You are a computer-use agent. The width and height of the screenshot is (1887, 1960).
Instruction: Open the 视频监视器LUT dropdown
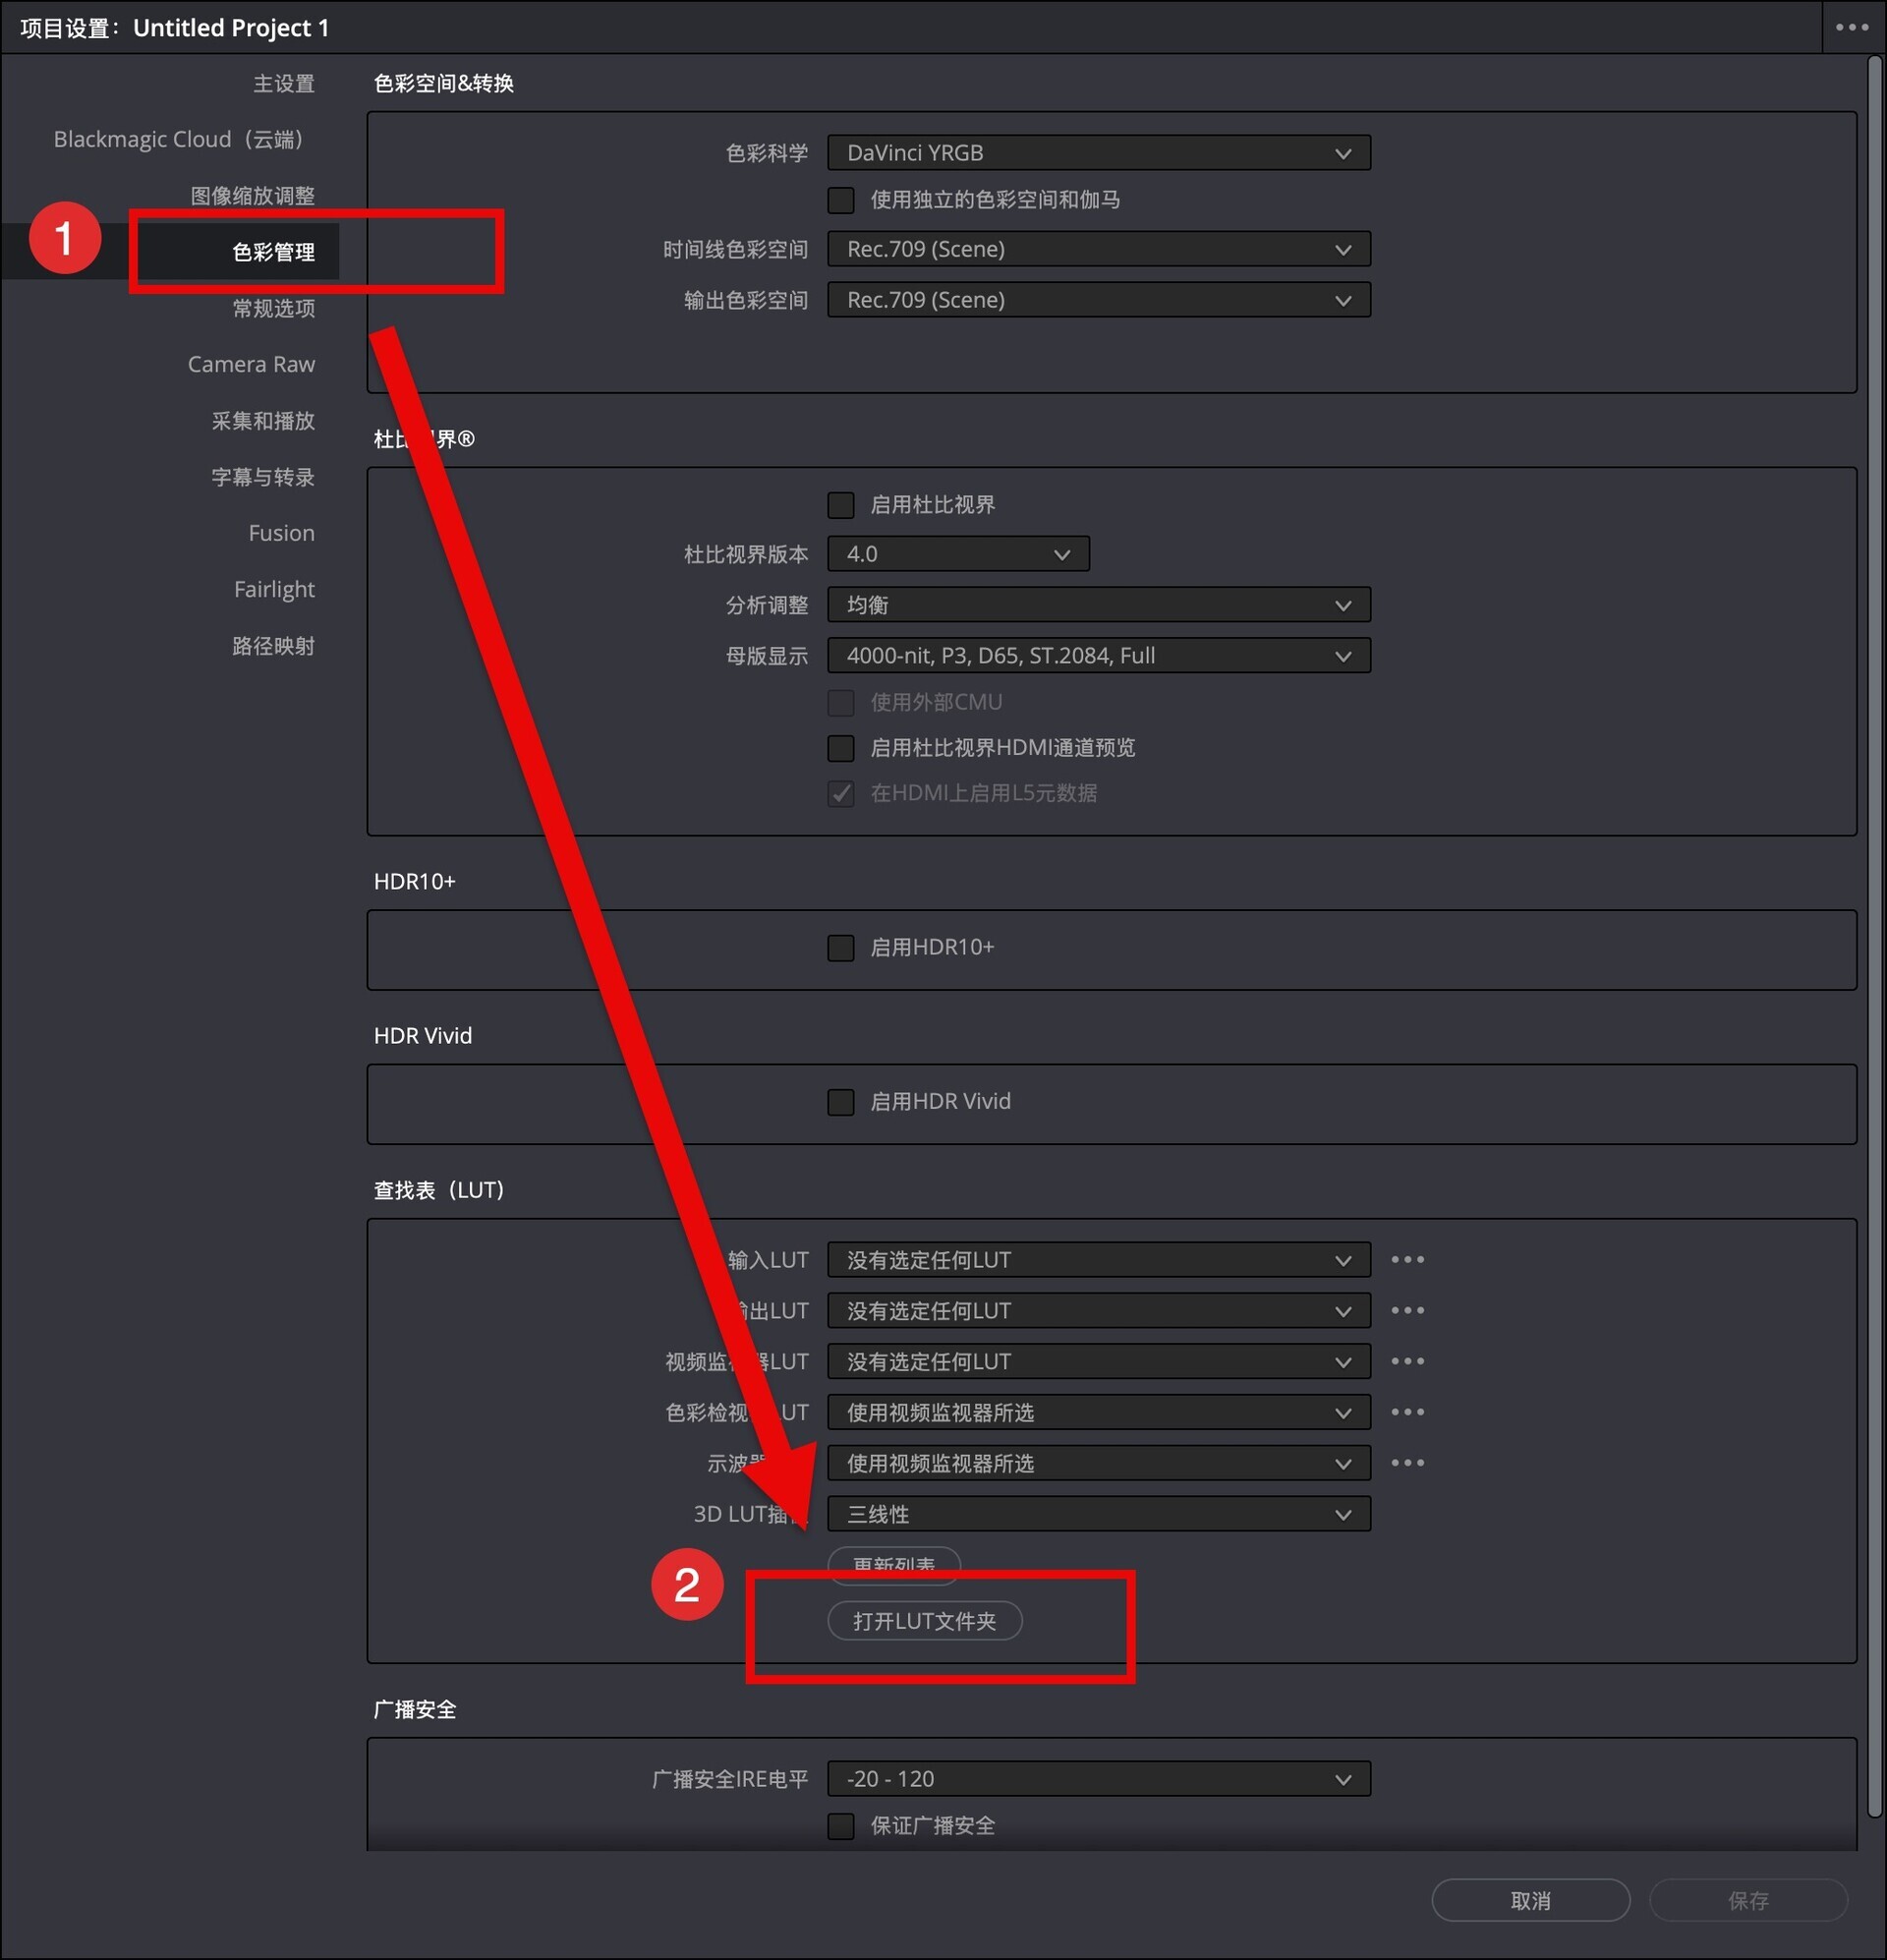[x=1099, y=1362]
